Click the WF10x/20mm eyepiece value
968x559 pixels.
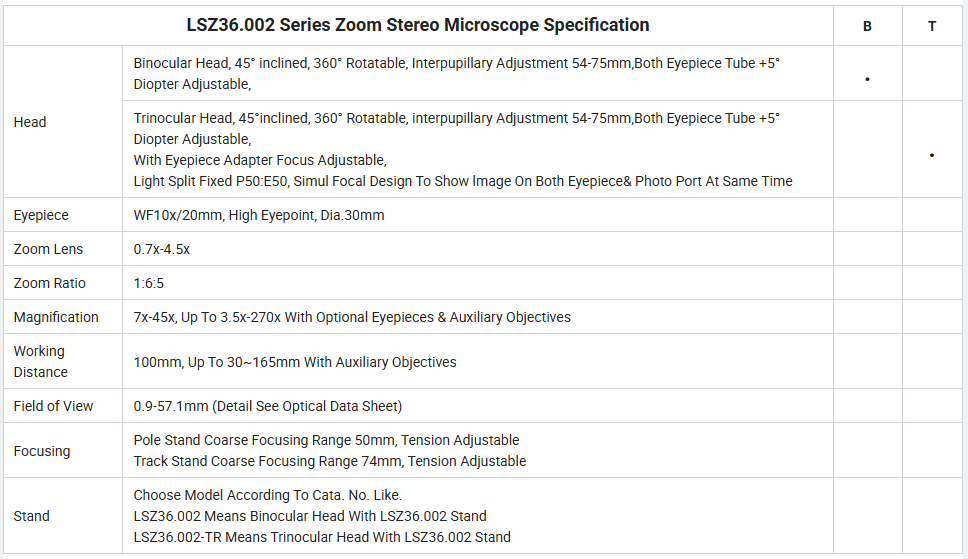259,215
